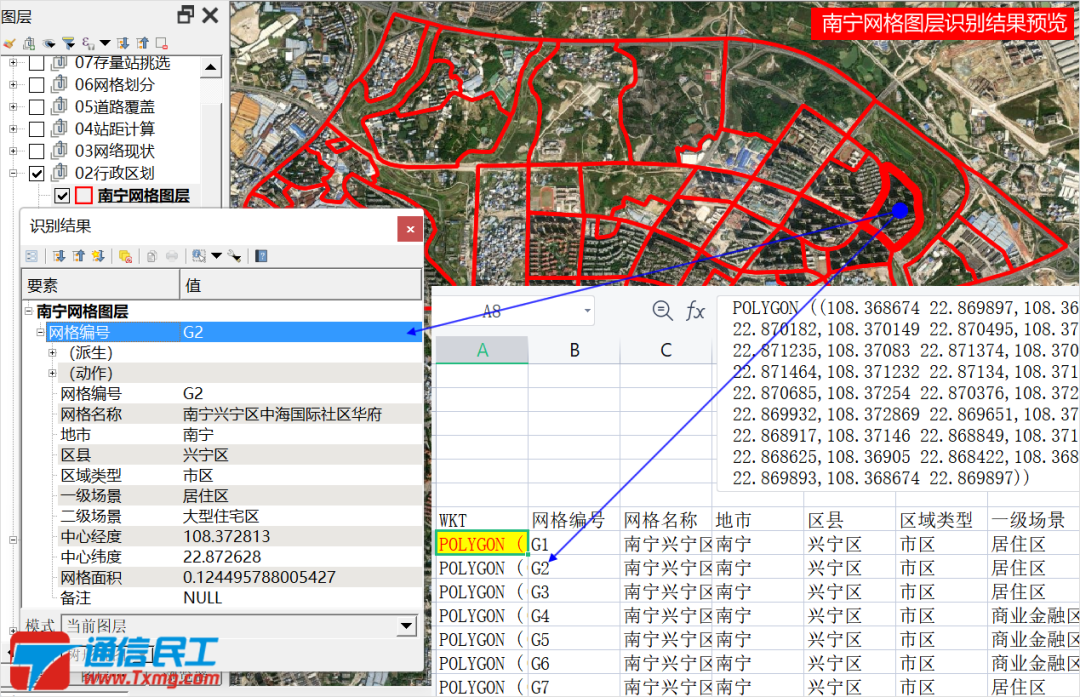Click the copy feature icon in 识别结果
Image resolution: width=1080 pixels, height=697 pixels.
tap(150, 256)
